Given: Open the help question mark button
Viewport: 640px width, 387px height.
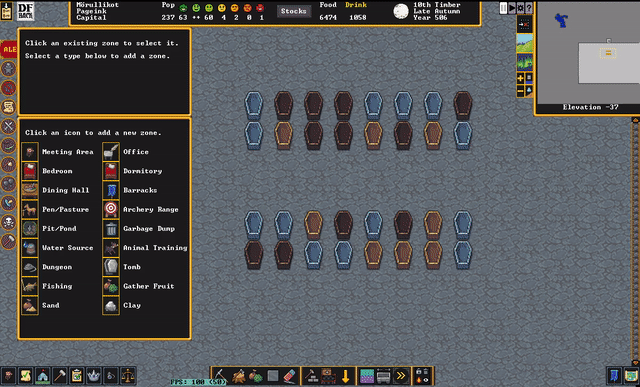Looking at the screenshot, I should 529,8.
